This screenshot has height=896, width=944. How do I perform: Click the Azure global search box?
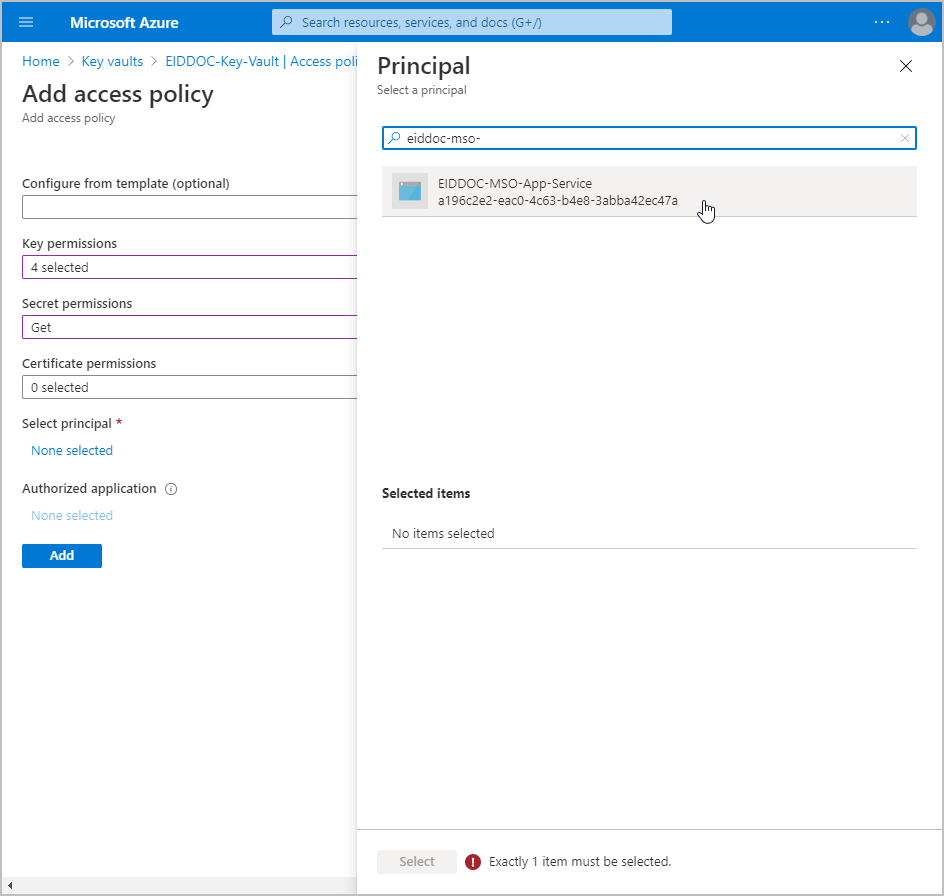point(472,22)
